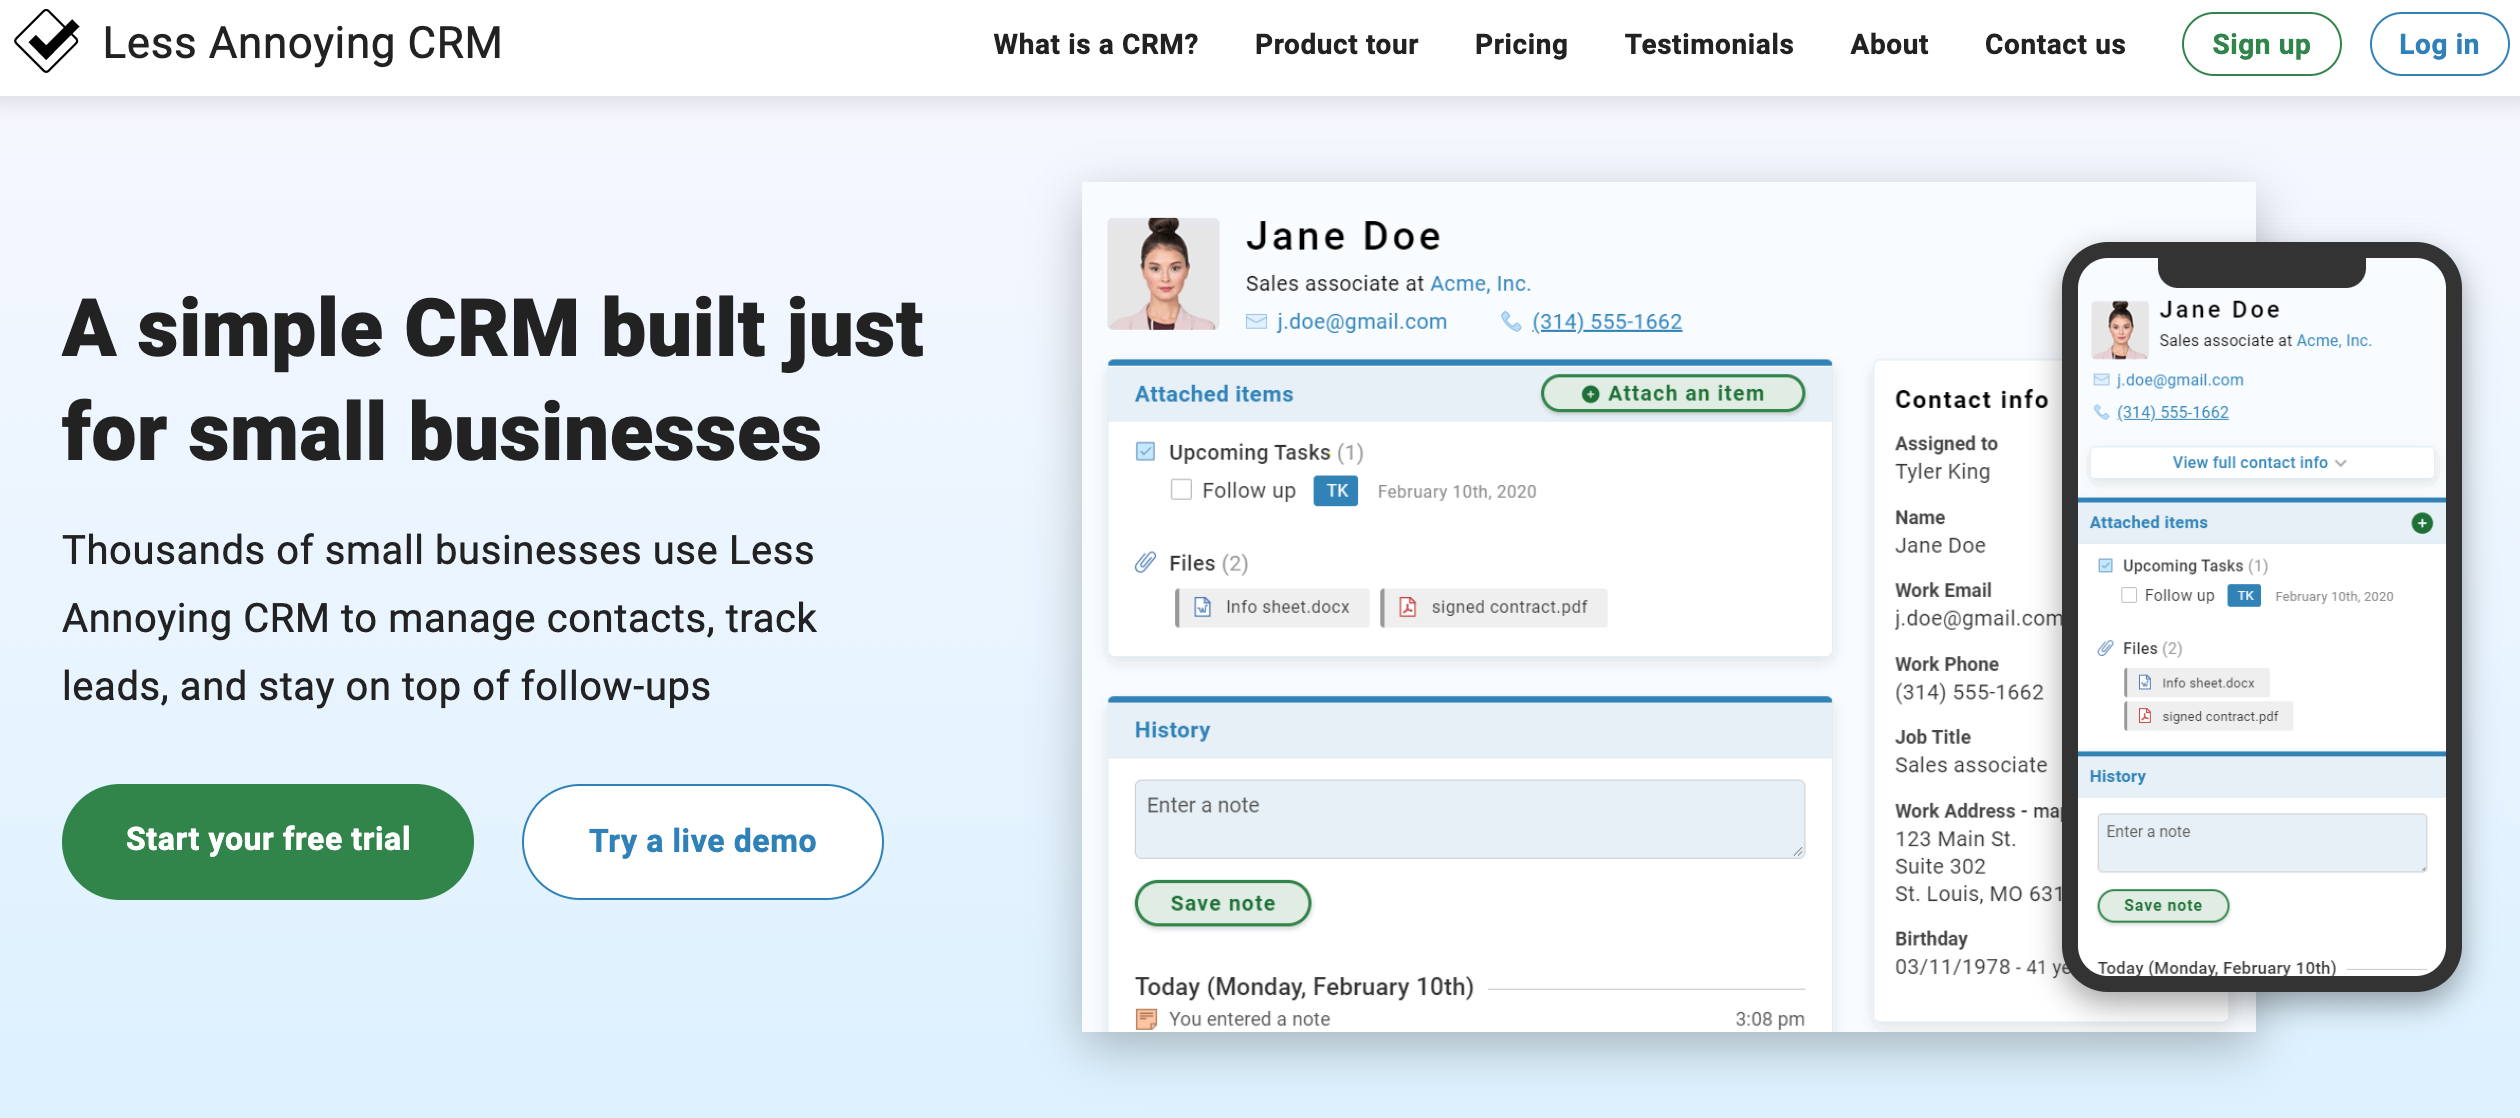The height and width of the screenshot is (1118, 2520).
Task: Click the Word document icon on Info sheet.docx in desktop preview
Action: tap(1203, 607)
